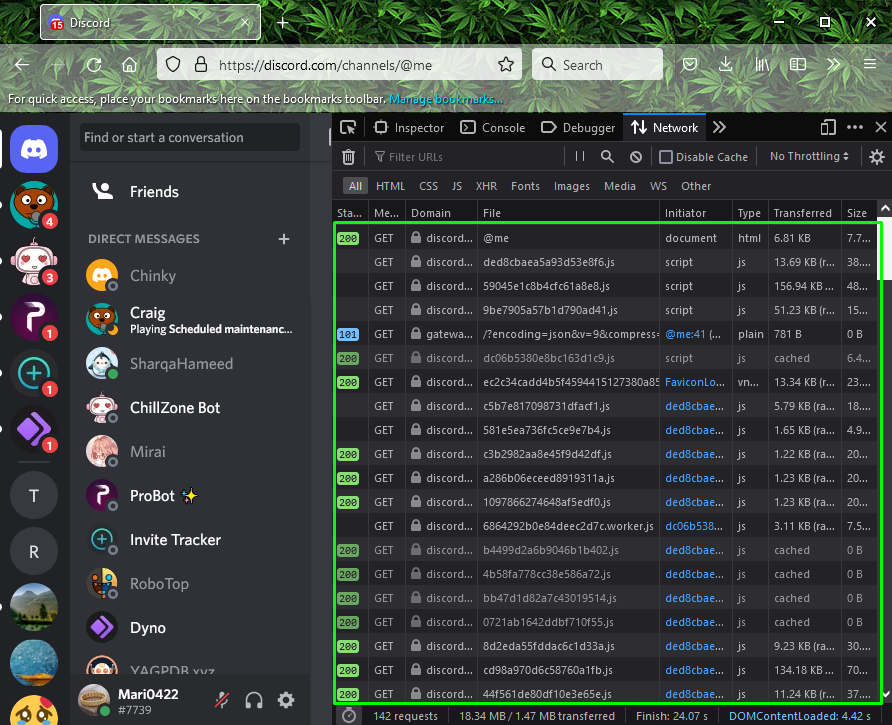Open Firefox downloads arrow icon
Image resolution: width=892 pixels, height=725 pixels.
(725, 64)
